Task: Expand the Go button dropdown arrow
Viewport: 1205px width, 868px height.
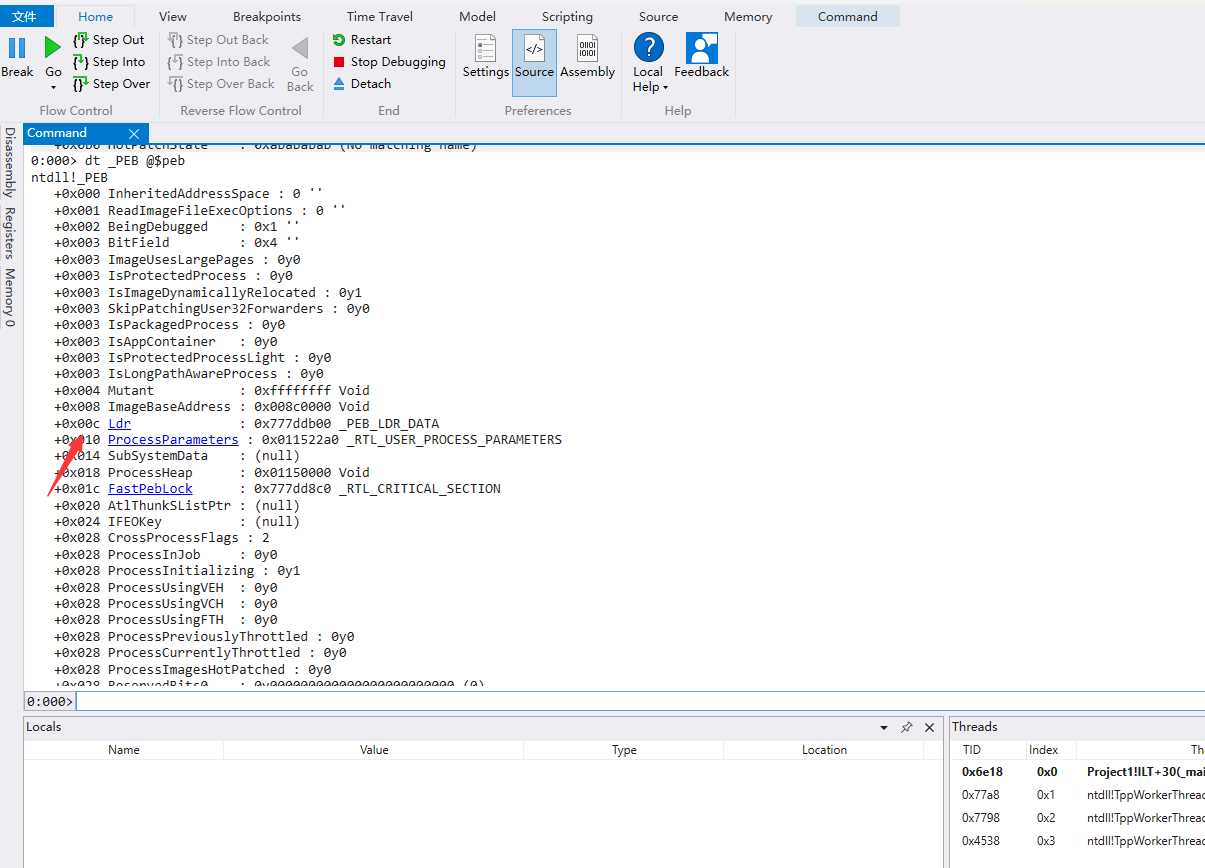Action: click(x=53, y=88)
